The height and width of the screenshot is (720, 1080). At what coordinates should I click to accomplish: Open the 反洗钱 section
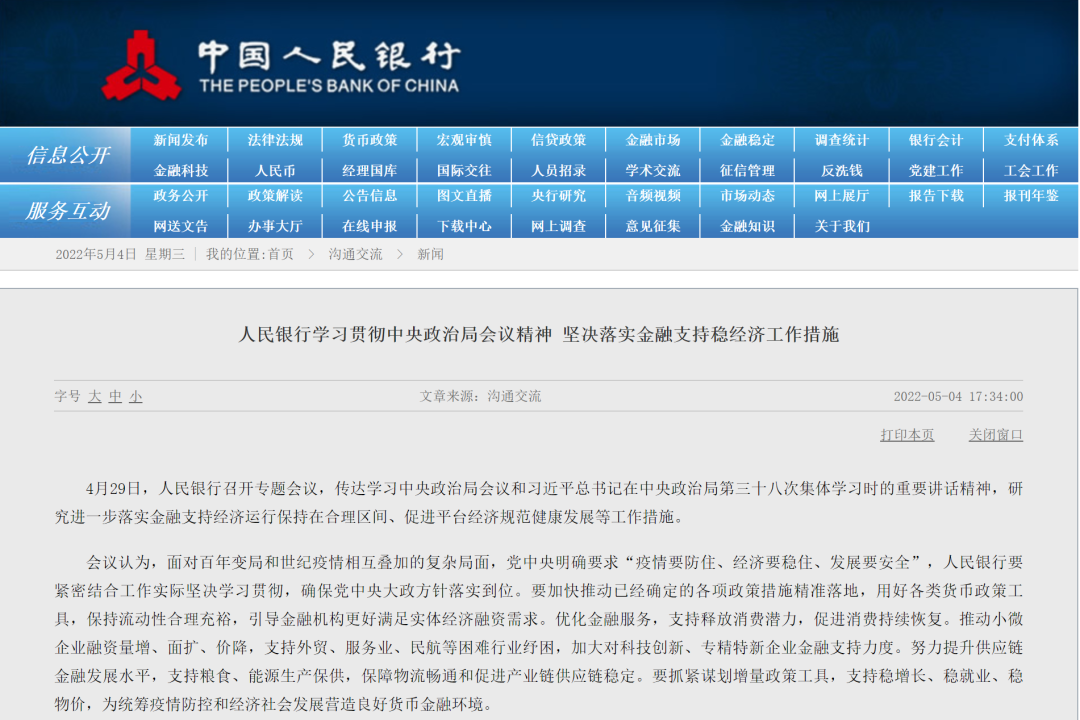[x=841, y=170]
